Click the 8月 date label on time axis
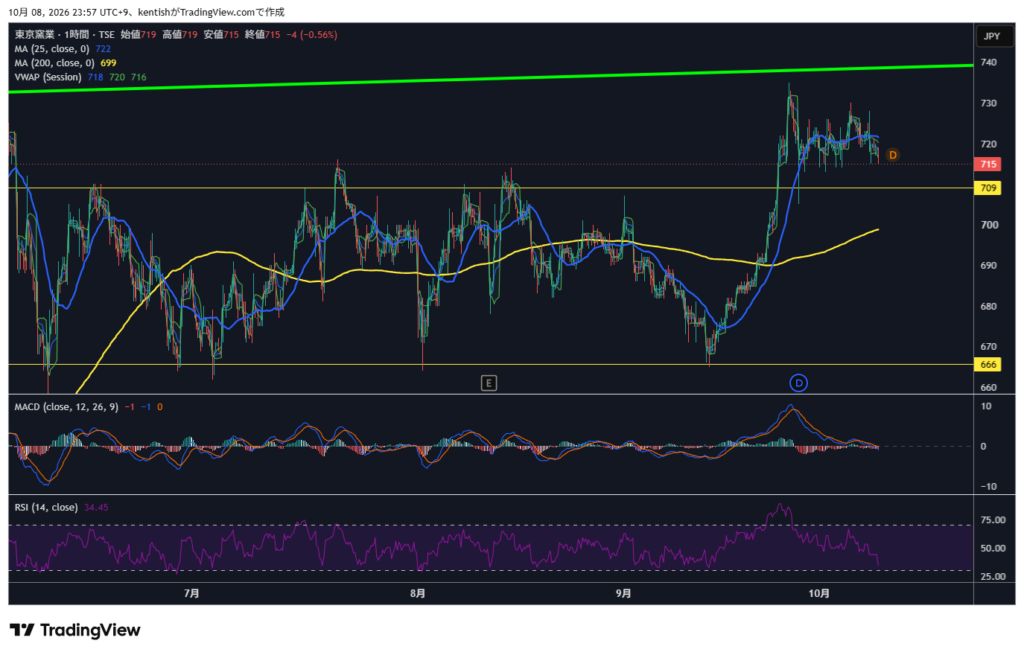Viewport: 1024px width, 655px height. (x=417, y=594)
